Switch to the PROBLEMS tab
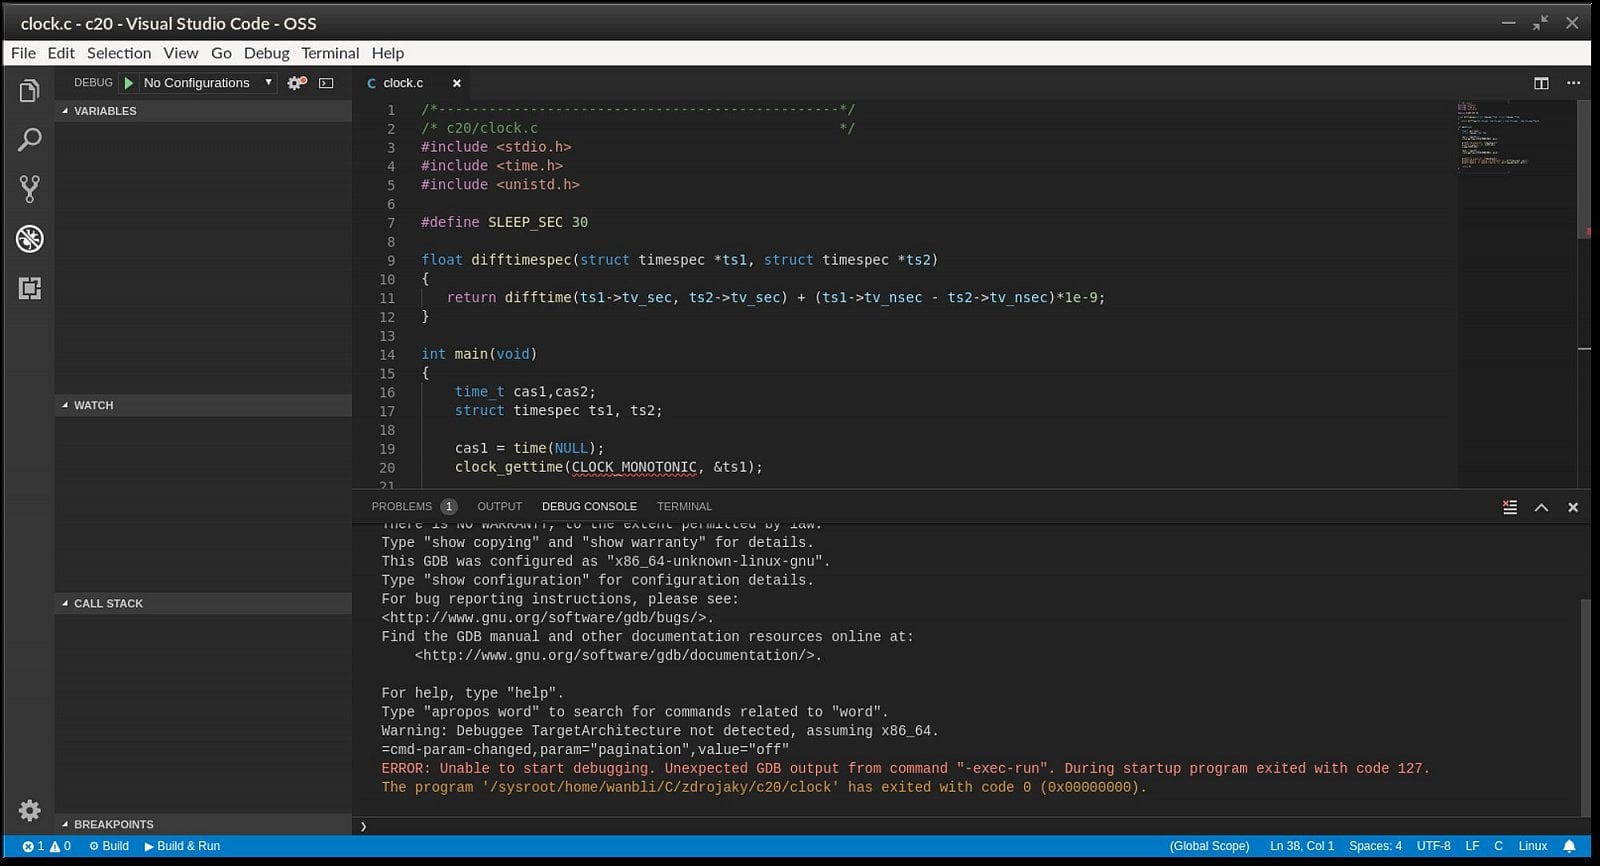The height and width of the screenshot is (866, 1600). point(402,507)
